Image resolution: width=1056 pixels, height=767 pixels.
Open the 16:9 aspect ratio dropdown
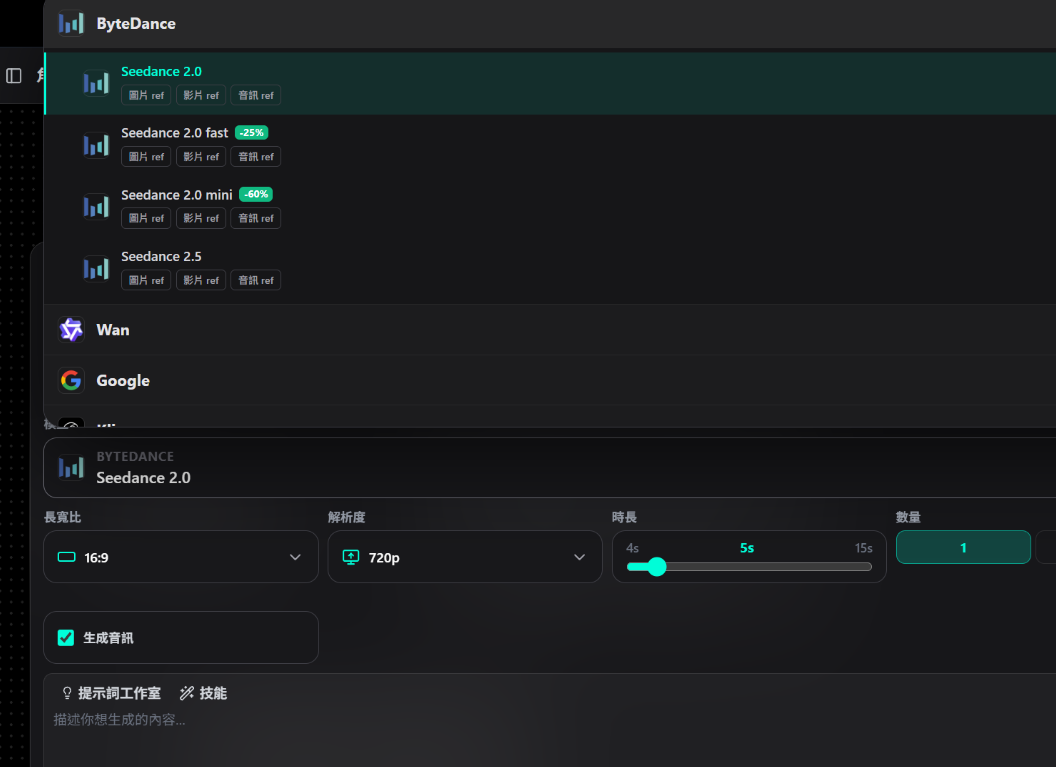(180, 557)
